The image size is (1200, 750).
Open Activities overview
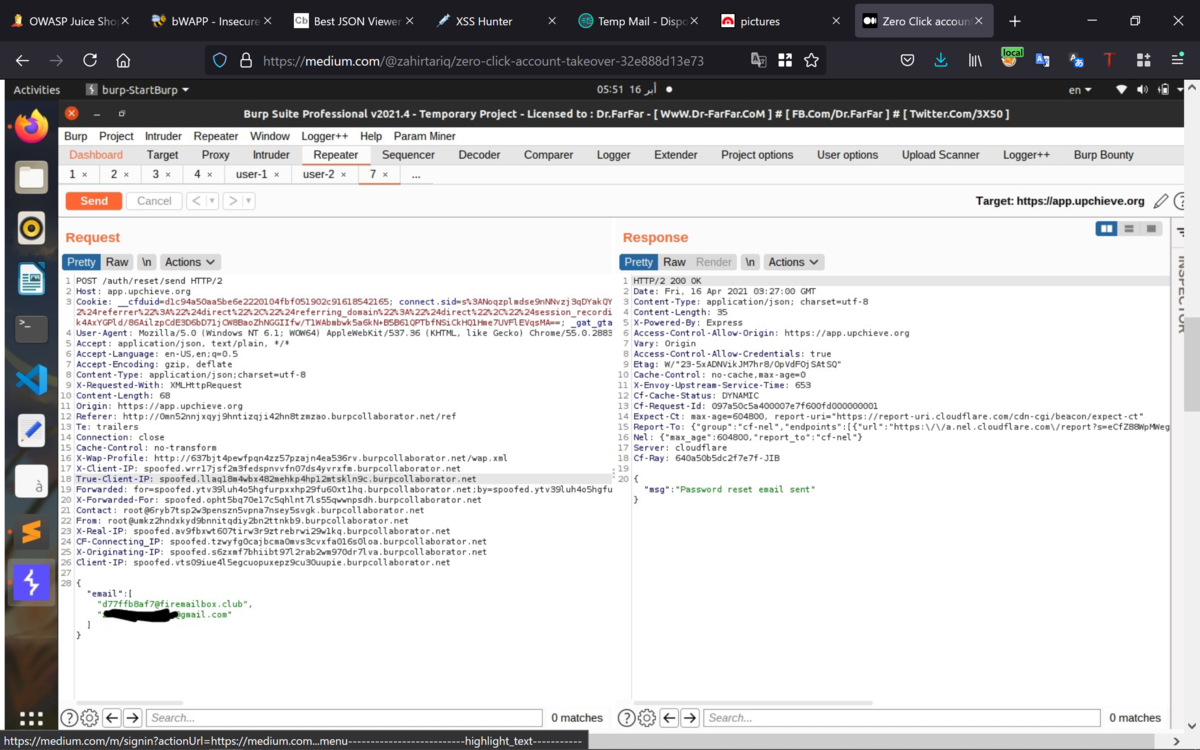(x=36, y=90)
